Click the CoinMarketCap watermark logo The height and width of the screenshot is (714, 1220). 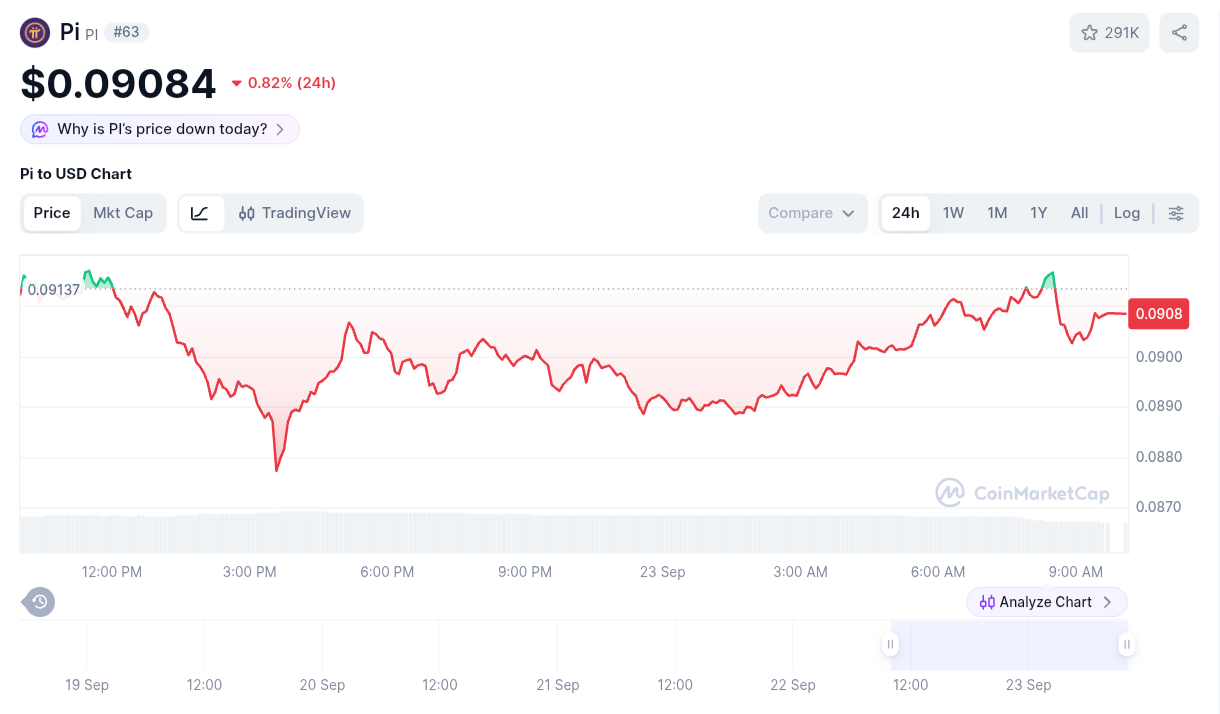pos(1022,492)
